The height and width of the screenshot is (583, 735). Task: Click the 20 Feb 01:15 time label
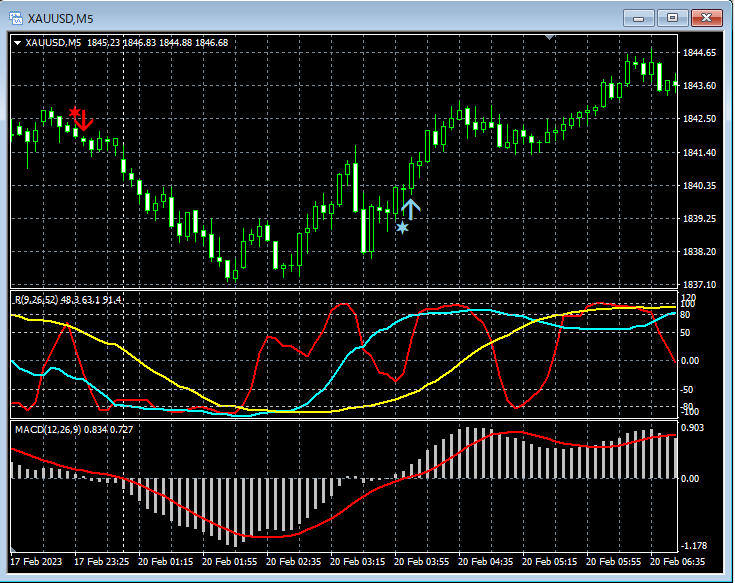point(165,561)
